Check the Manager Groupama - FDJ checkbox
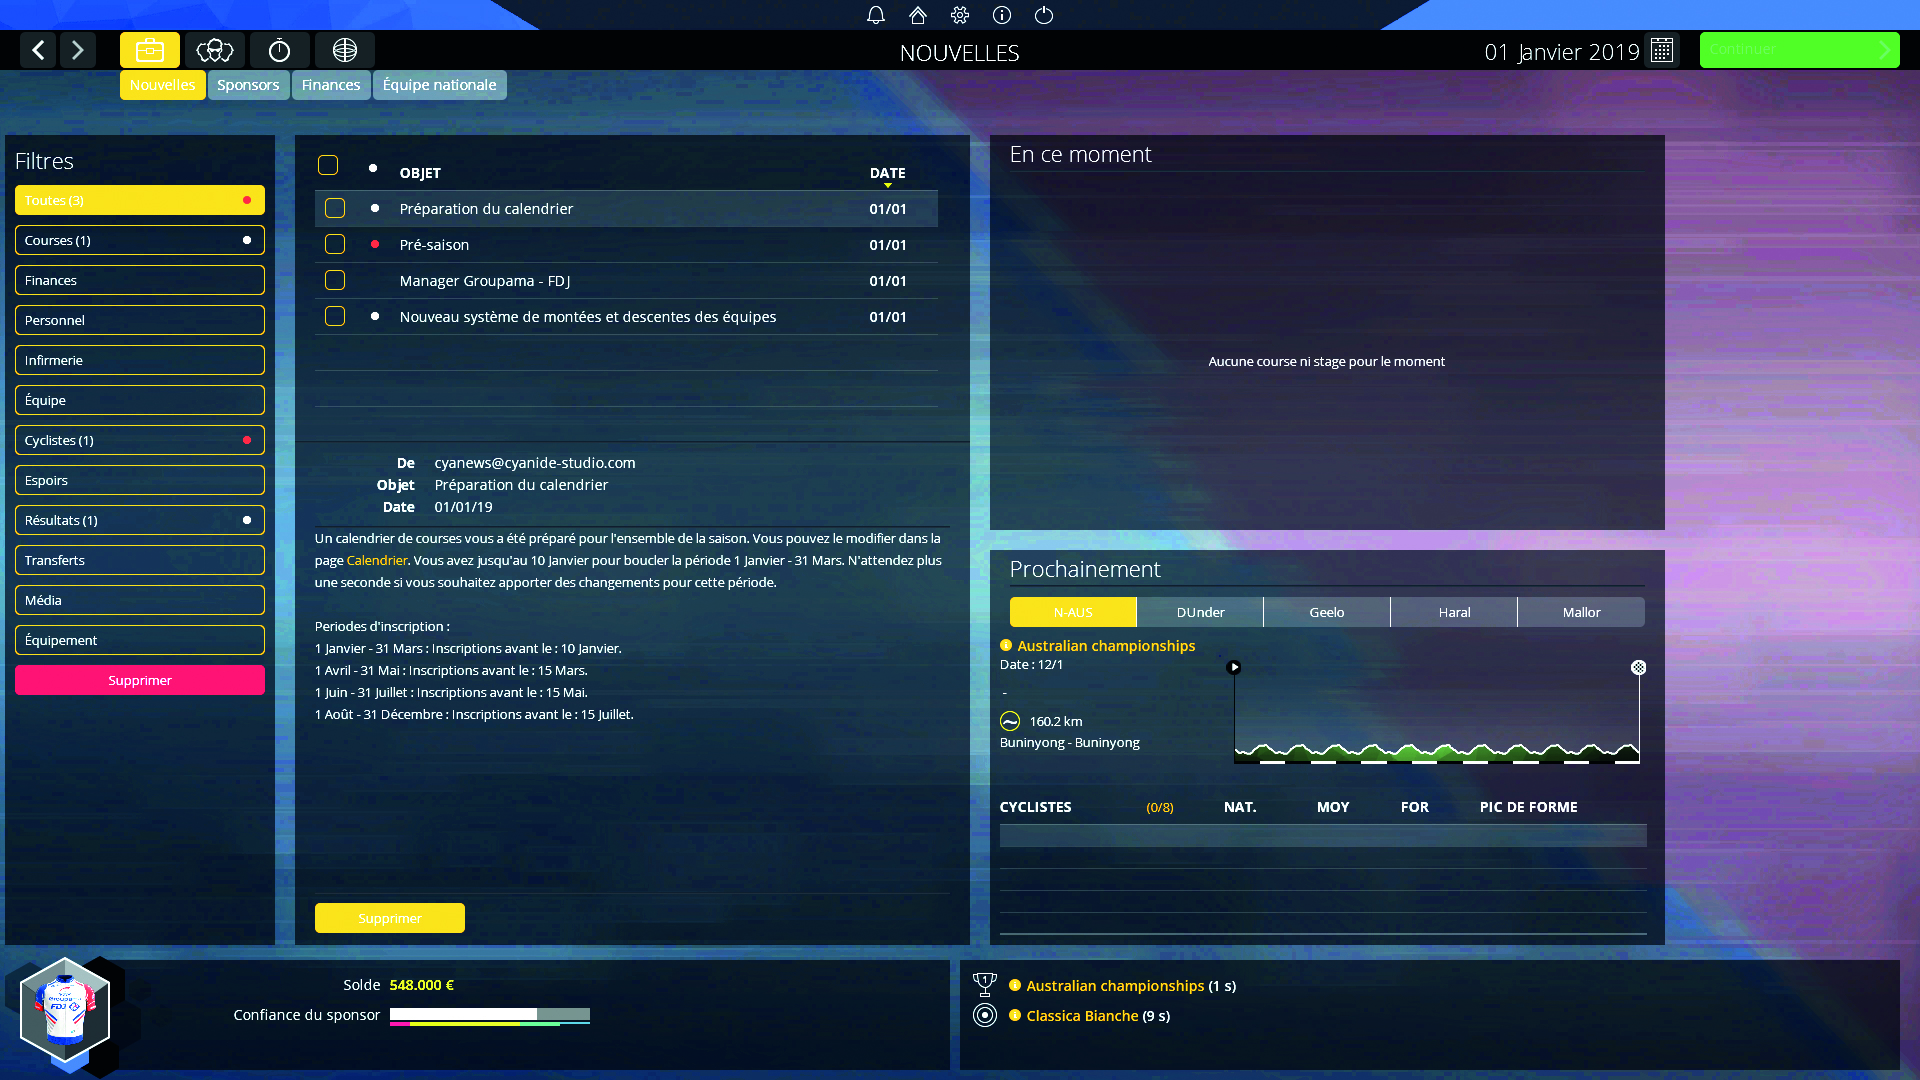The width and height of the screenshot is (1920, 1080). pos(335,281)
